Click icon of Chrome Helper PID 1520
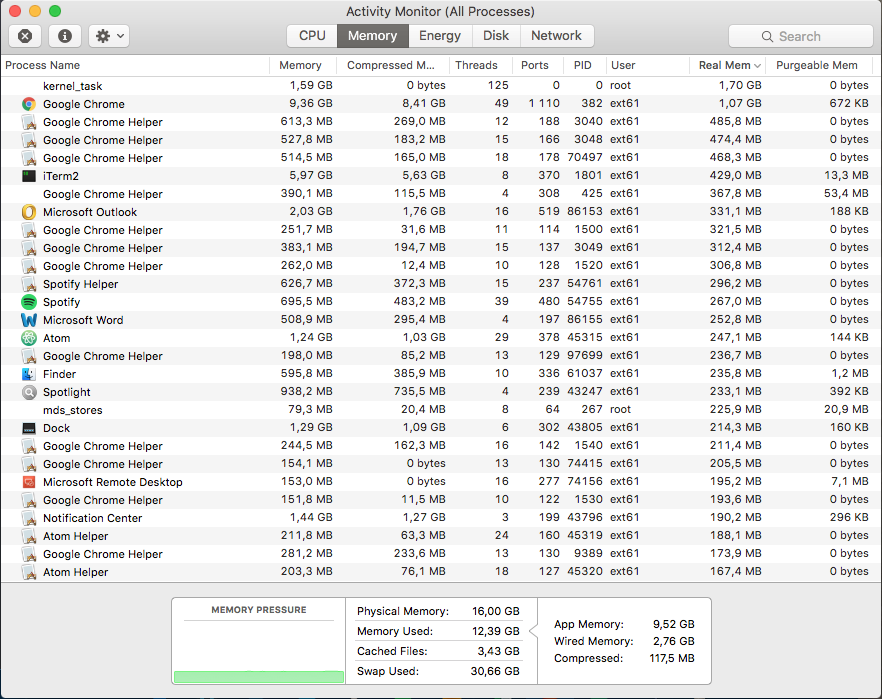Image resolution: width=882 pixels, height=699 pixels. click(x=29, y=266)
